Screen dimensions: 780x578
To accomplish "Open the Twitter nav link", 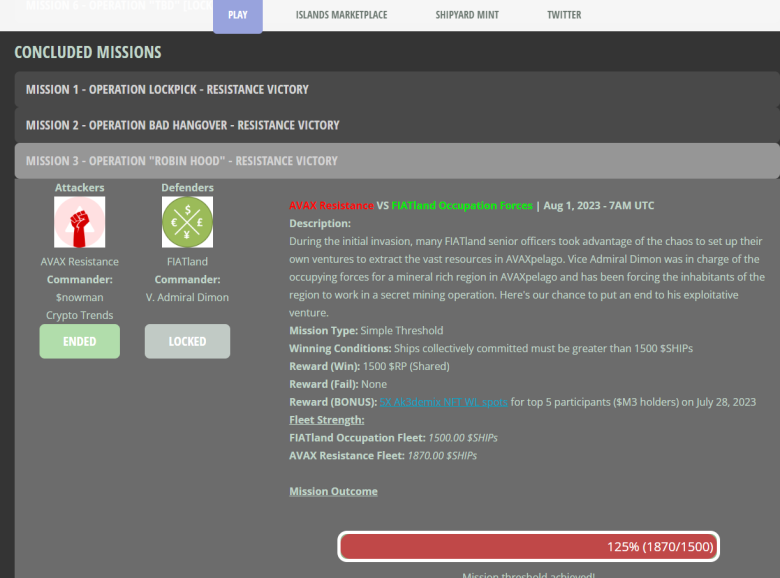I will tap(564, 15).
